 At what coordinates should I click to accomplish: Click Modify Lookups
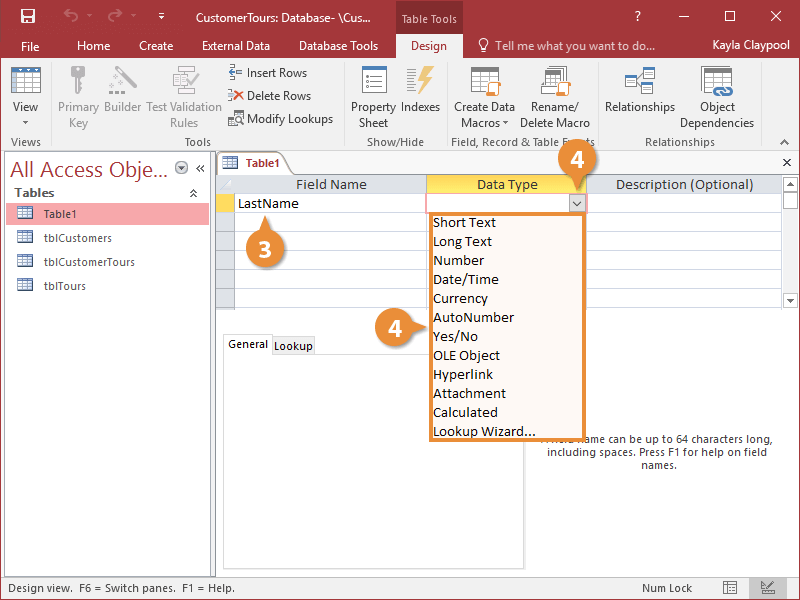(x=281, y=119)
